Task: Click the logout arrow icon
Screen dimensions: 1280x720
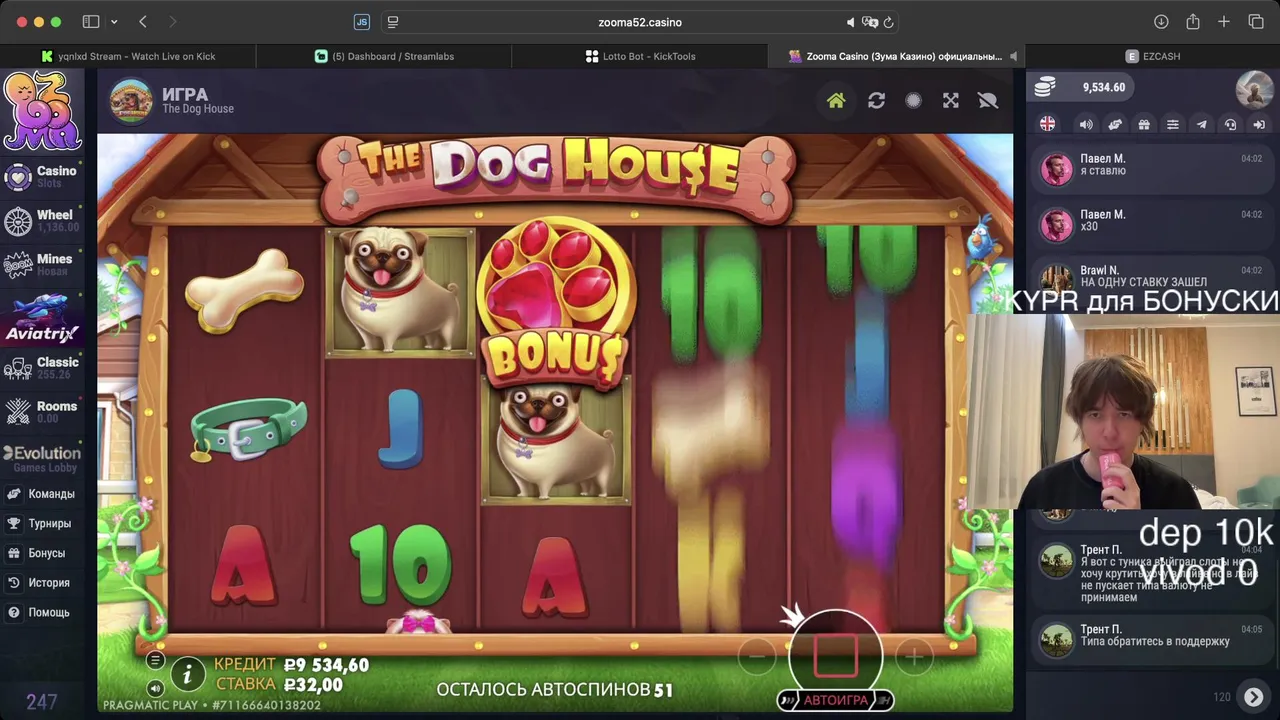Action: click(x=1260, y=124)
